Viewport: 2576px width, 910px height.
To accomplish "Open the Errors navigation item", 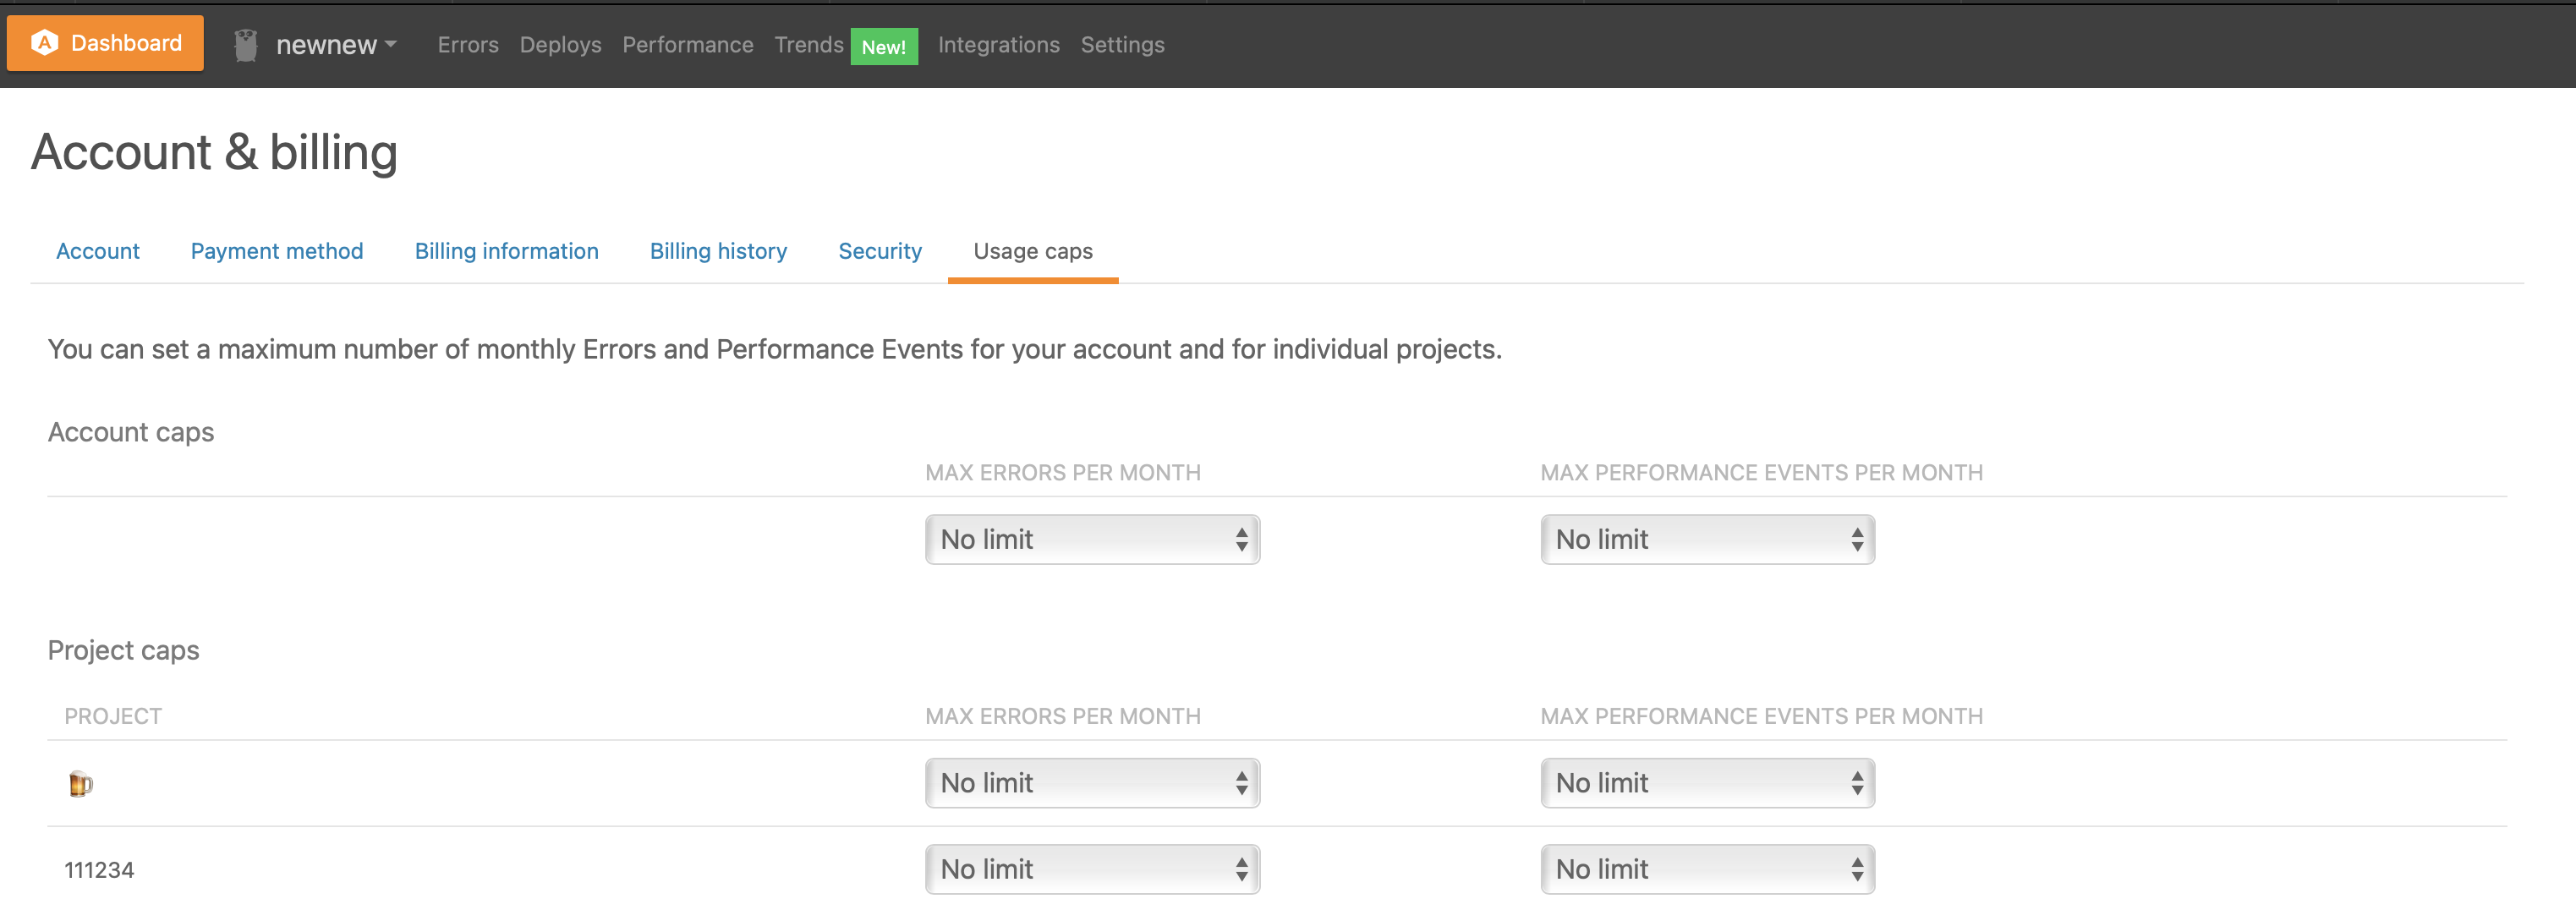I will 468,45.
